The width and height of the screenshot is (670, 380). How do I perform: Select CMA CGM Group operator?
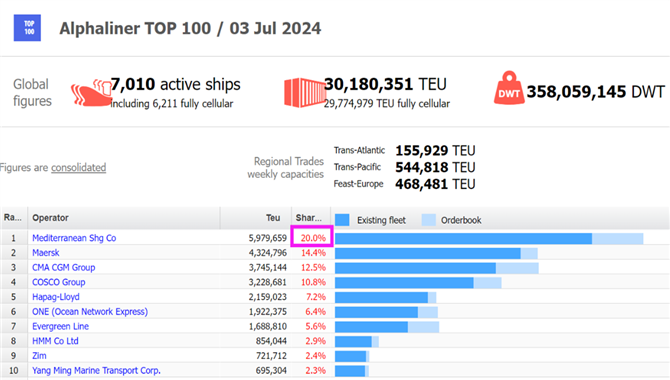(64, 268)
